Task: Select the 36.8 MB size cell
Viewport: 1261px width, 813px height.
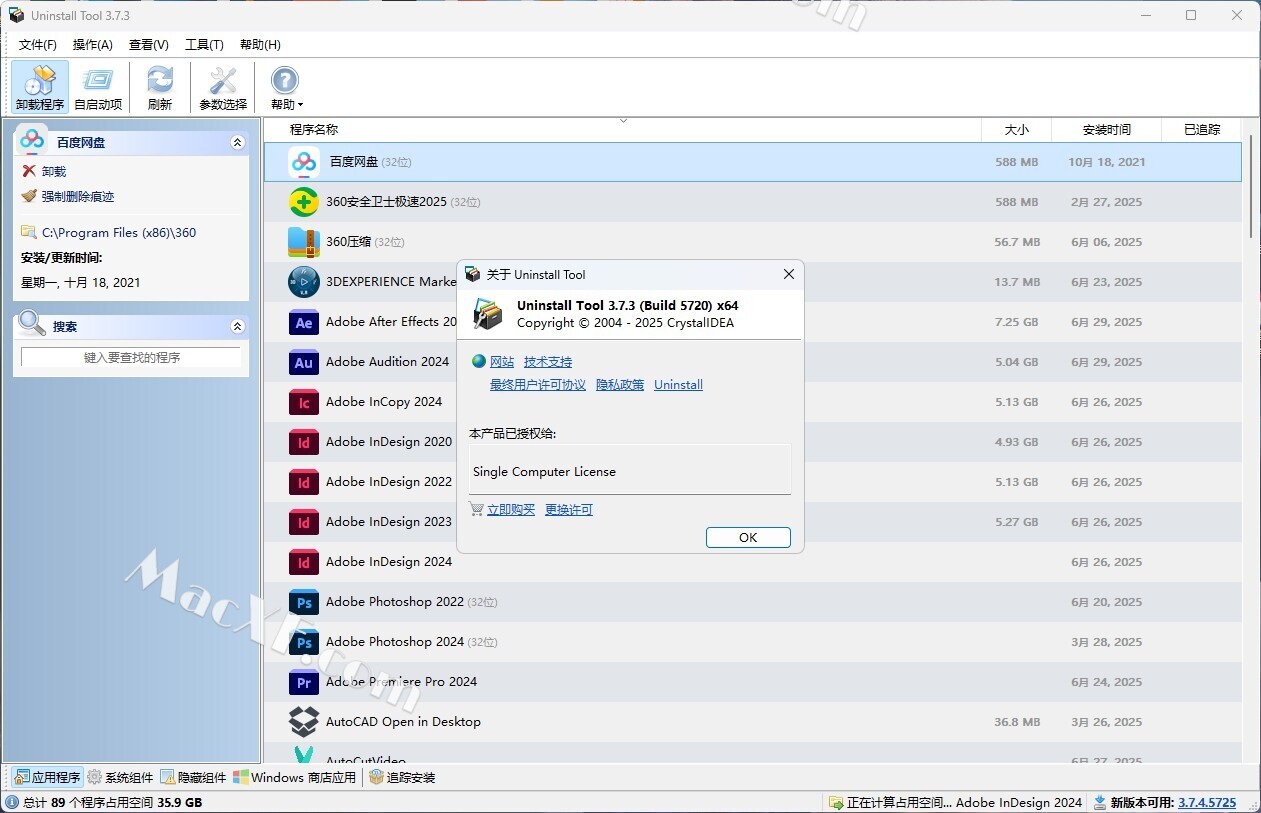Action: pos(1017,722)
